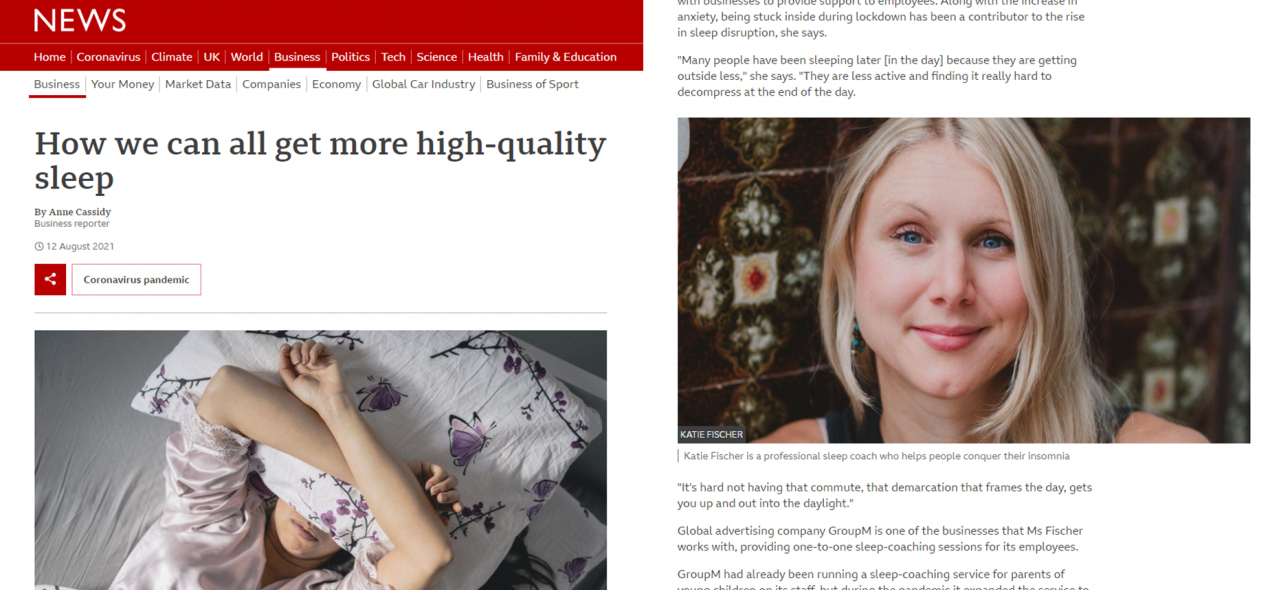Click the BBC NEWS logo
Screen dimensions: 1270x590
80,20
